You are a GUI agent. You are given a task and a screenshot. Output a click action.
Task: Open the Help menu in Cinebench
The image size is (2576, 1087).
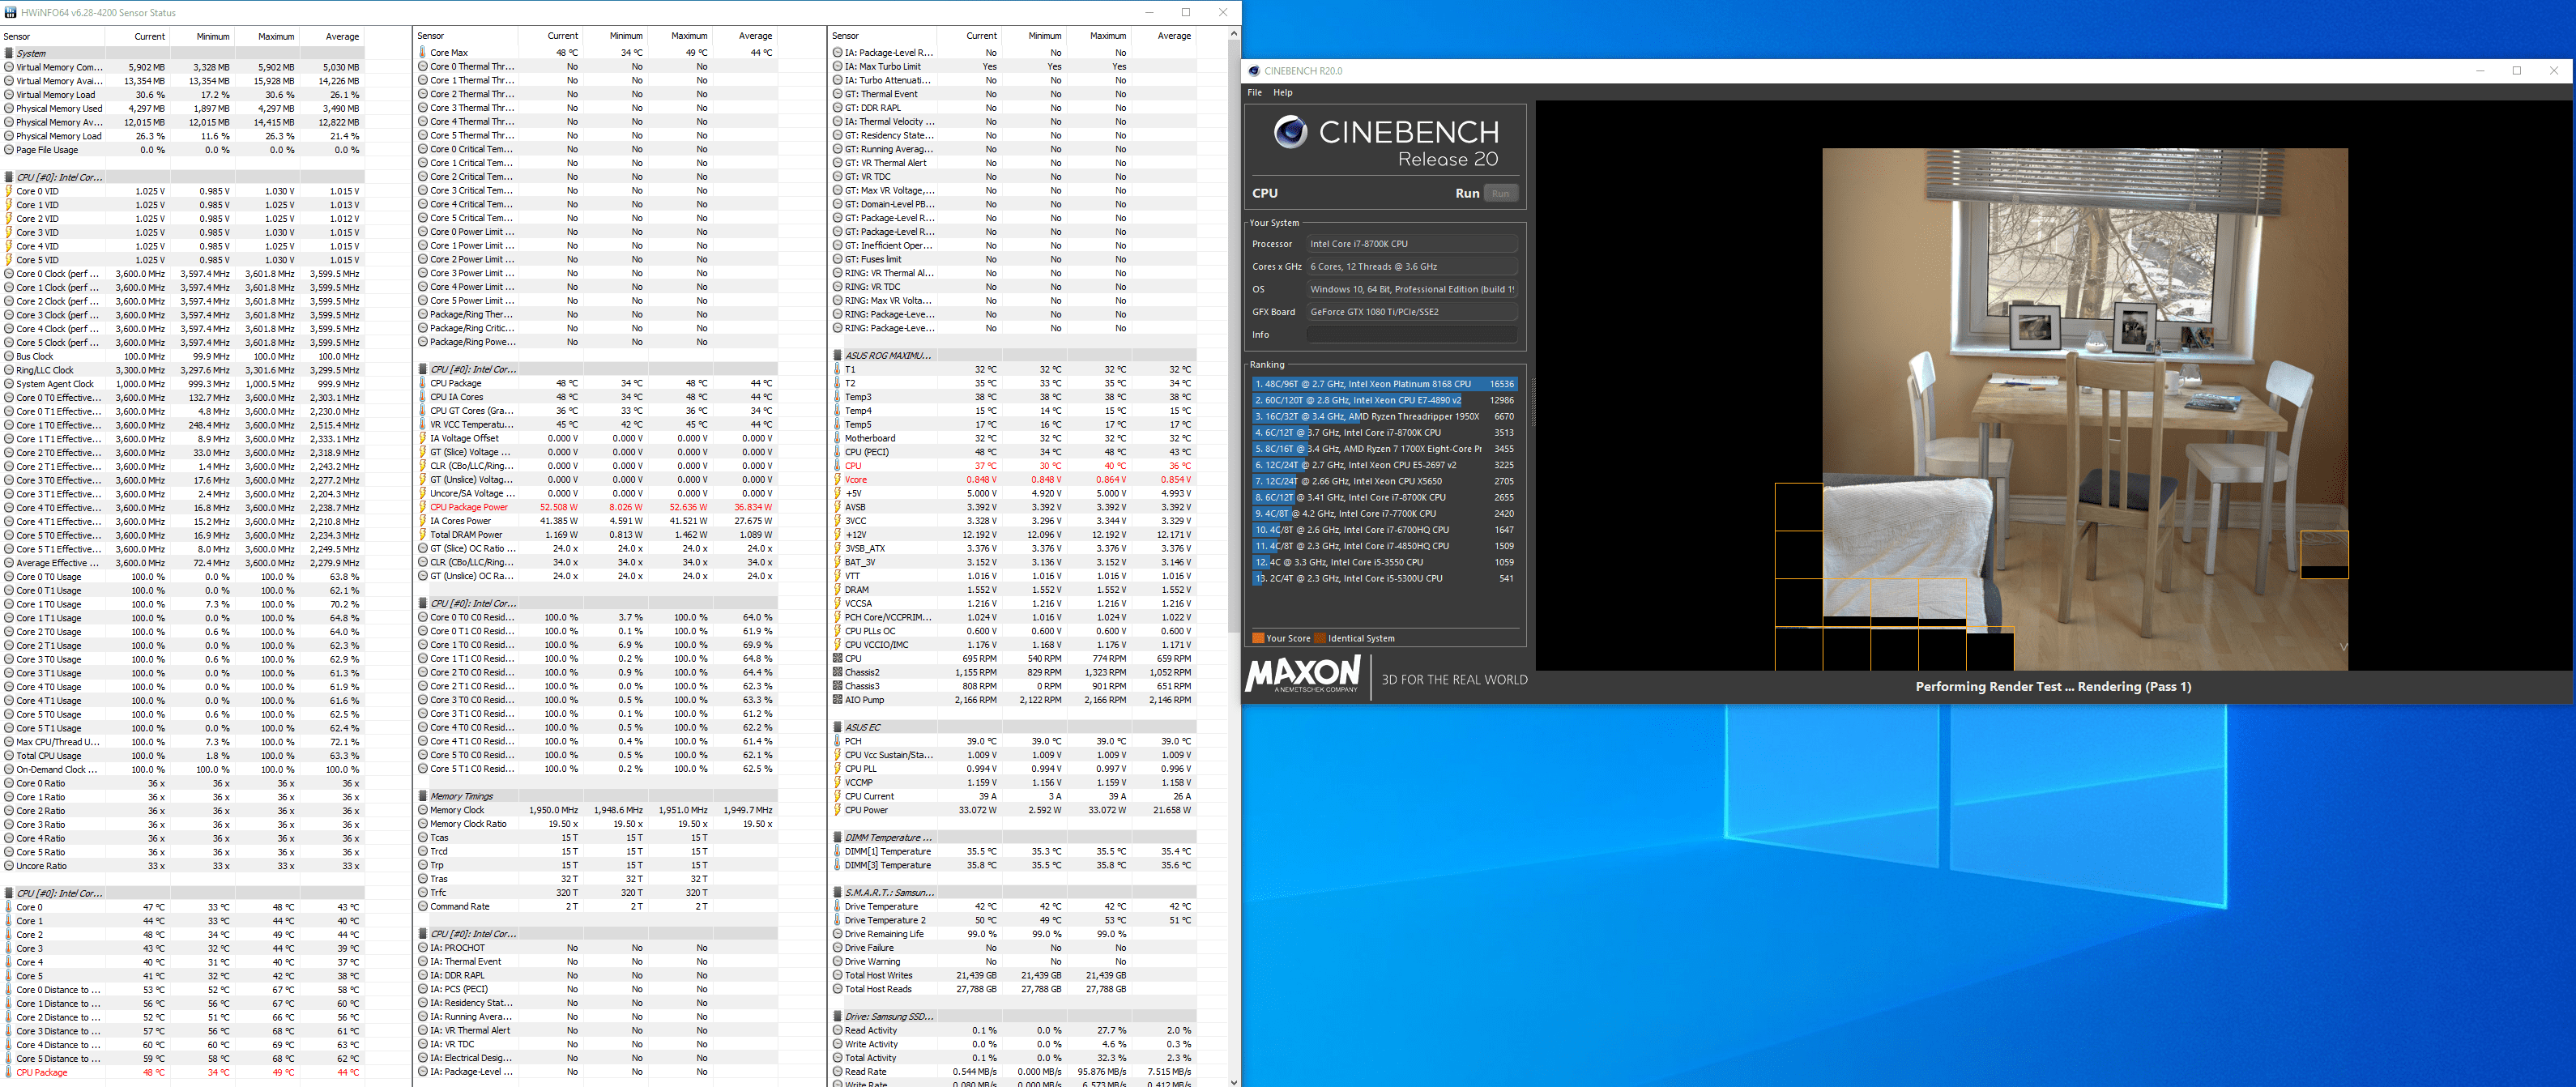pos(1282,93)
